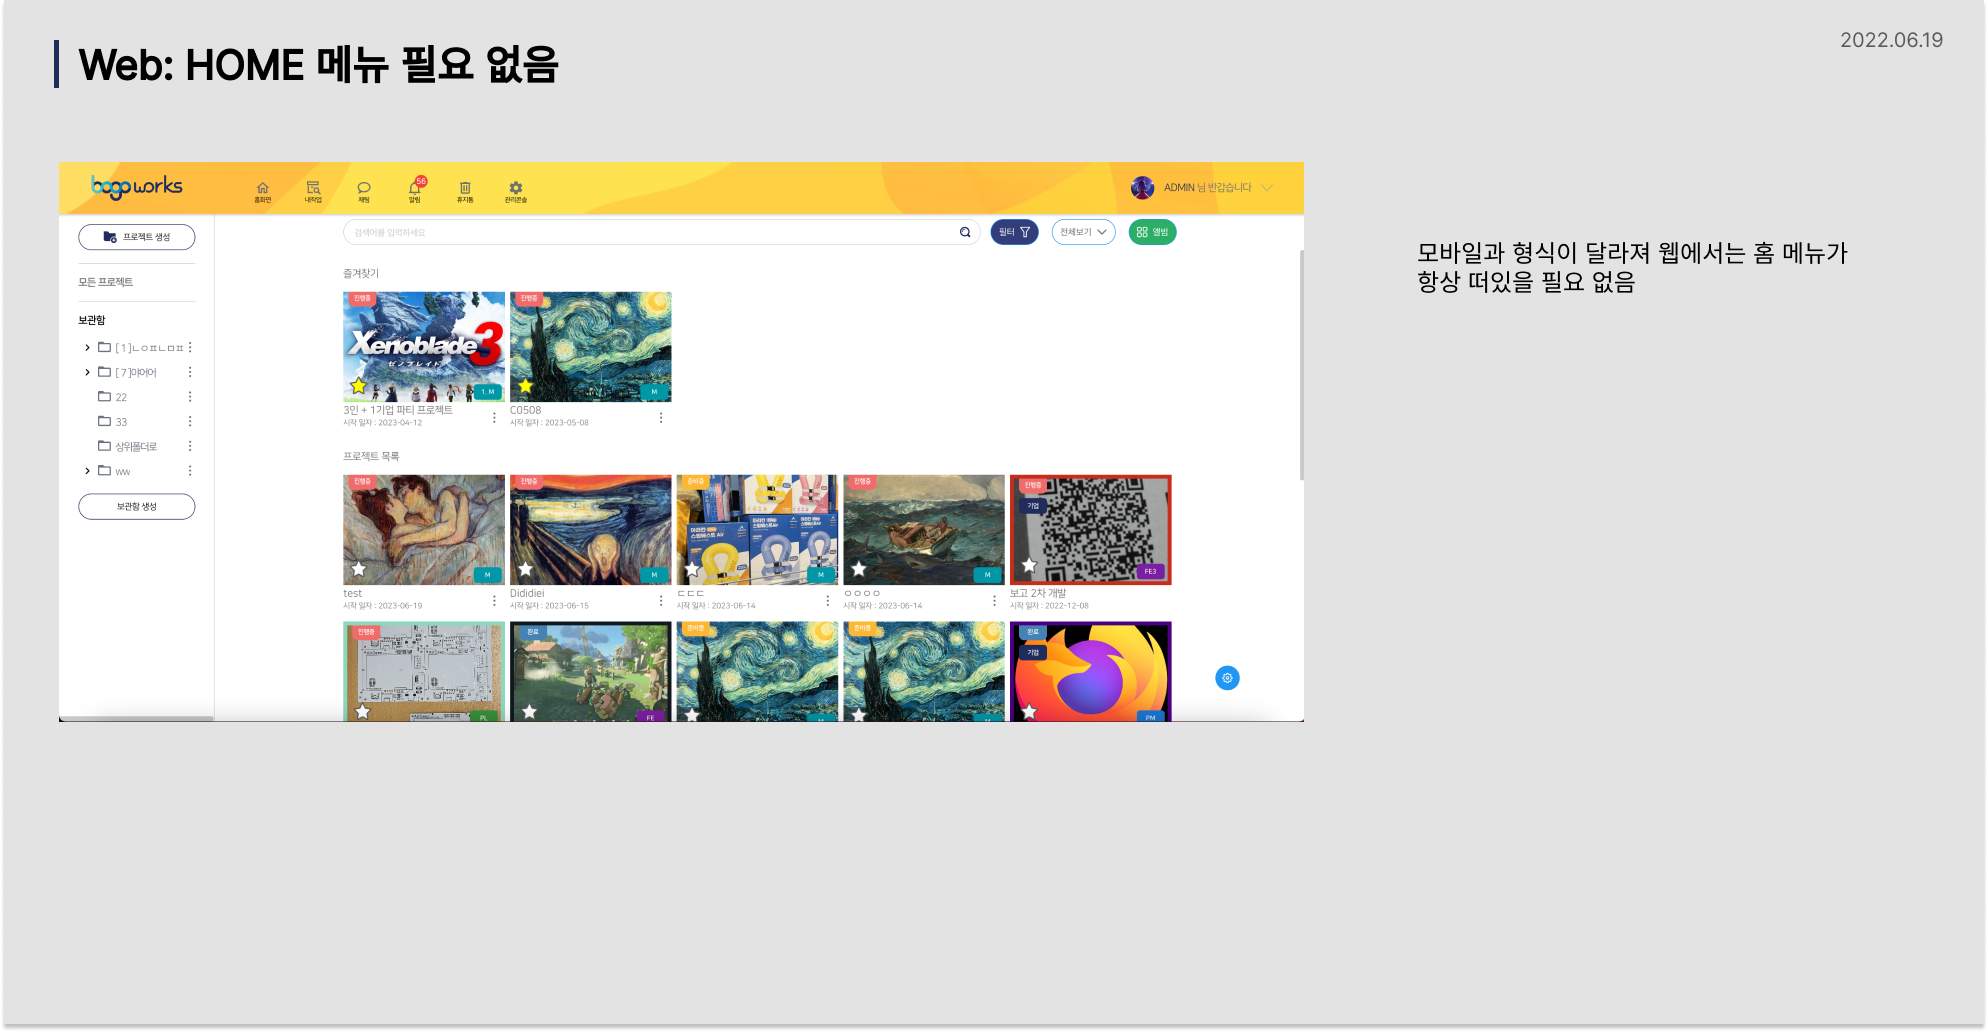Toggle favorite star on 보고 2차 개발 project

1028,566
